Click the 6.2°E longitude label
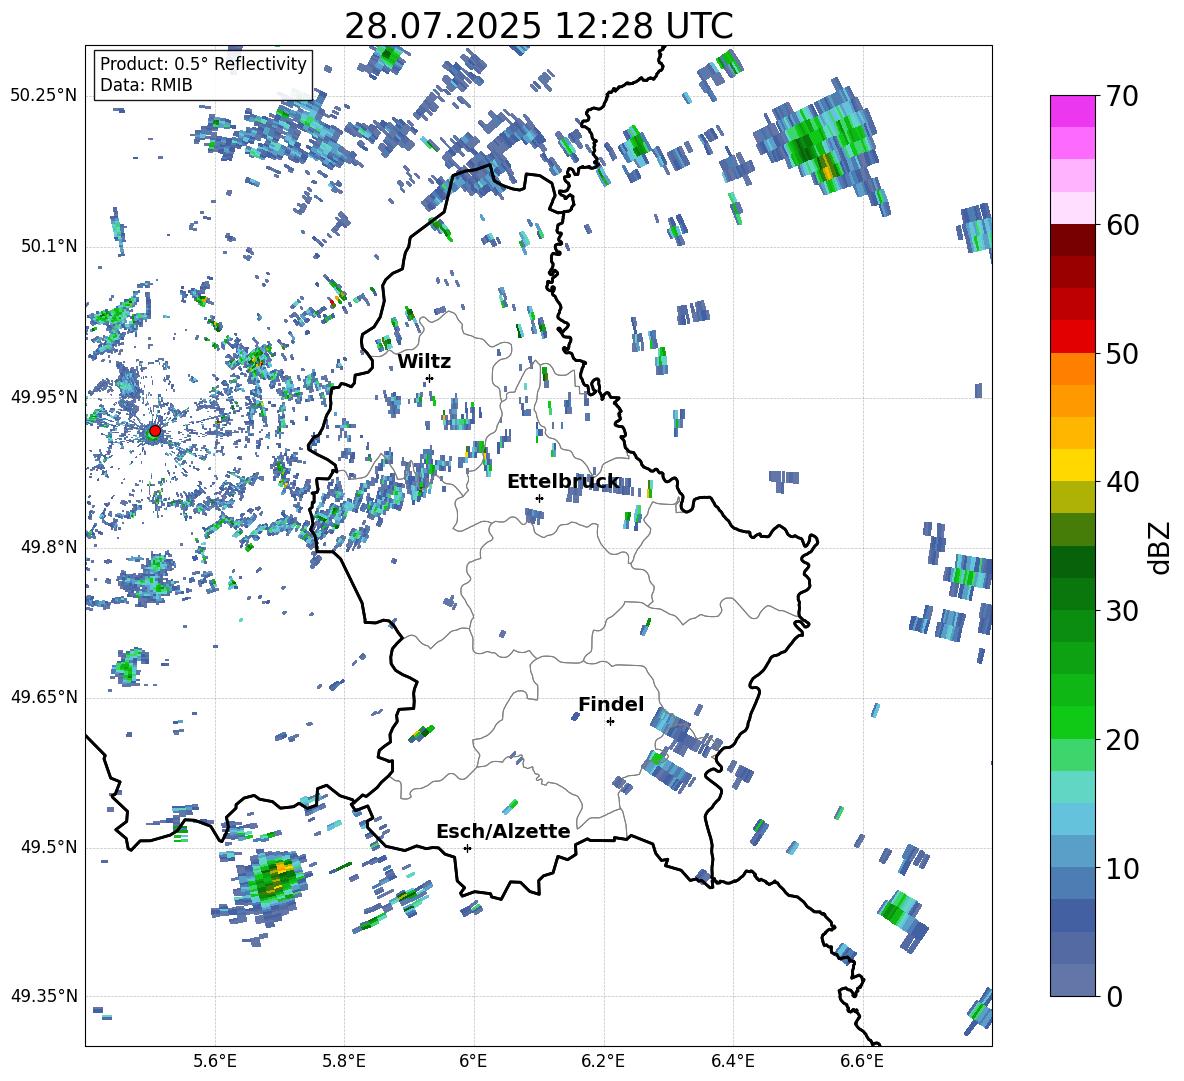1184x1081 pixels. click(603, 1062)
